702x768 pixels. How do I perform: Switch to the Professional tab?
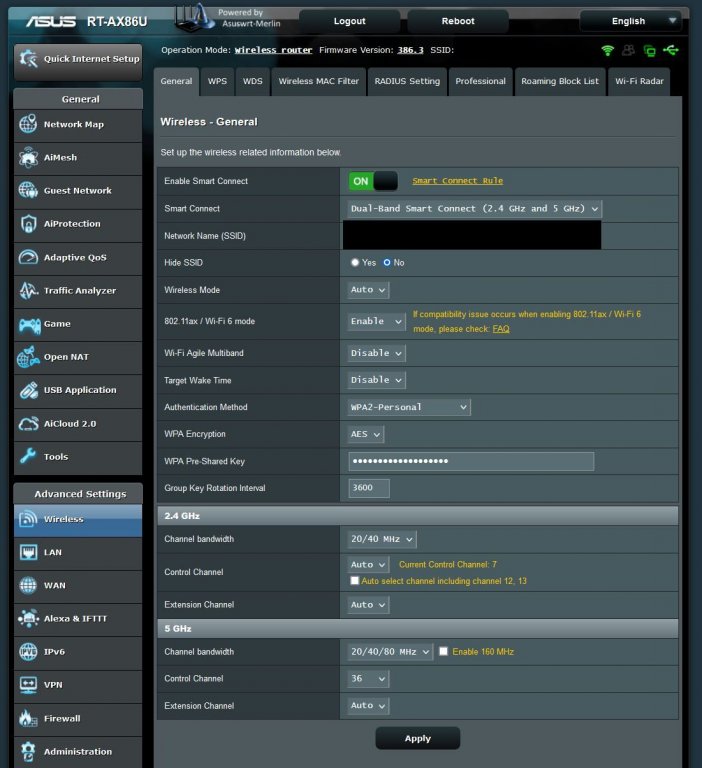click(481, 81)
